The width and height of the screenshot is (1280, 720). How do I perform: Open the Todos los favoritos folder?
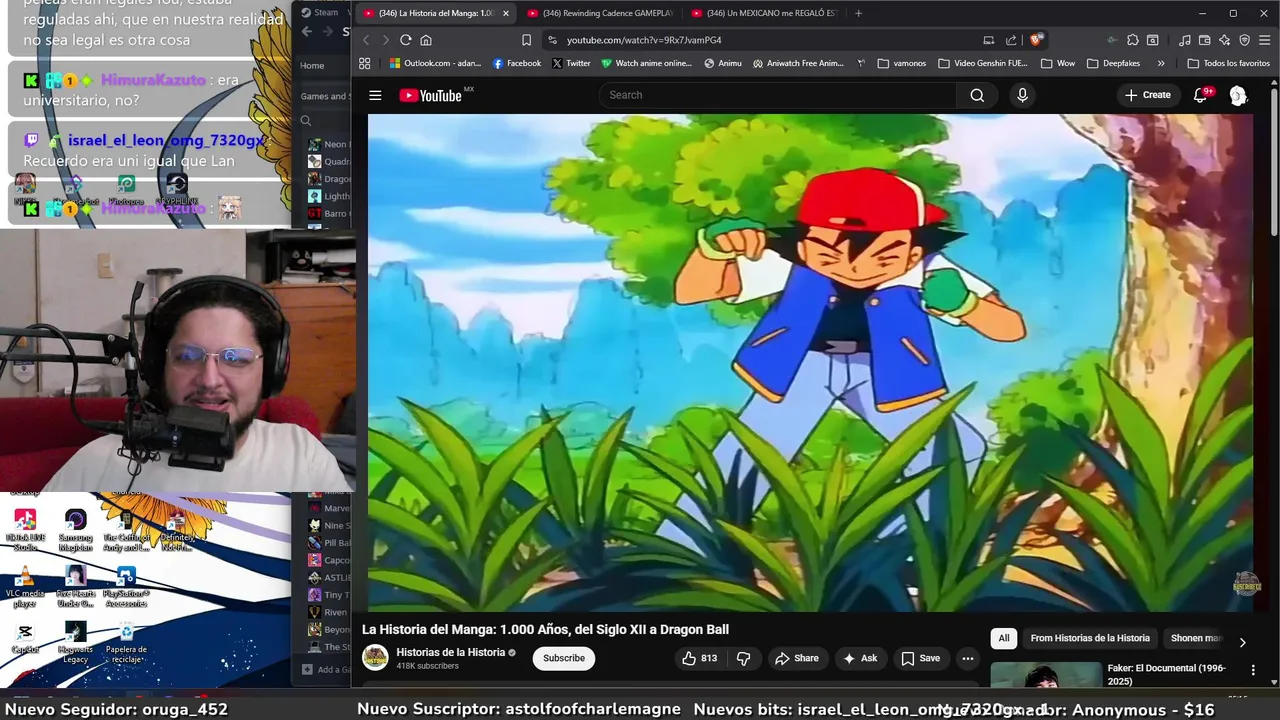pyautogui.click(x=1228, y=63)
